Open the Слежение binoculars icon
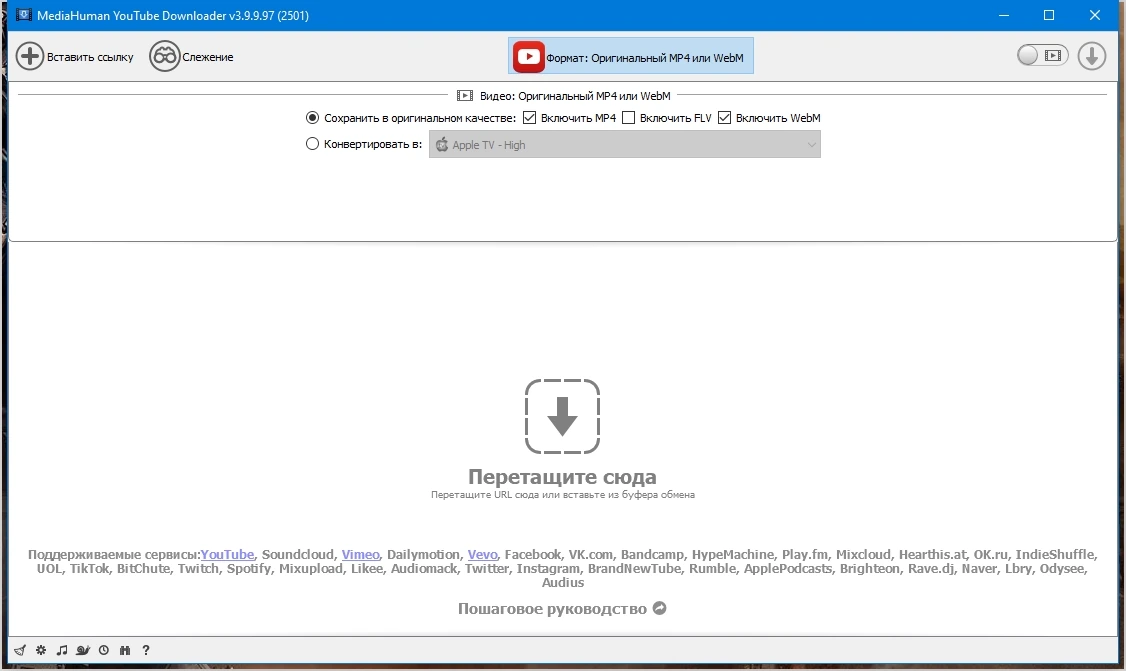Viewport: 1126px width, 671px height. (x=164, y=56)
